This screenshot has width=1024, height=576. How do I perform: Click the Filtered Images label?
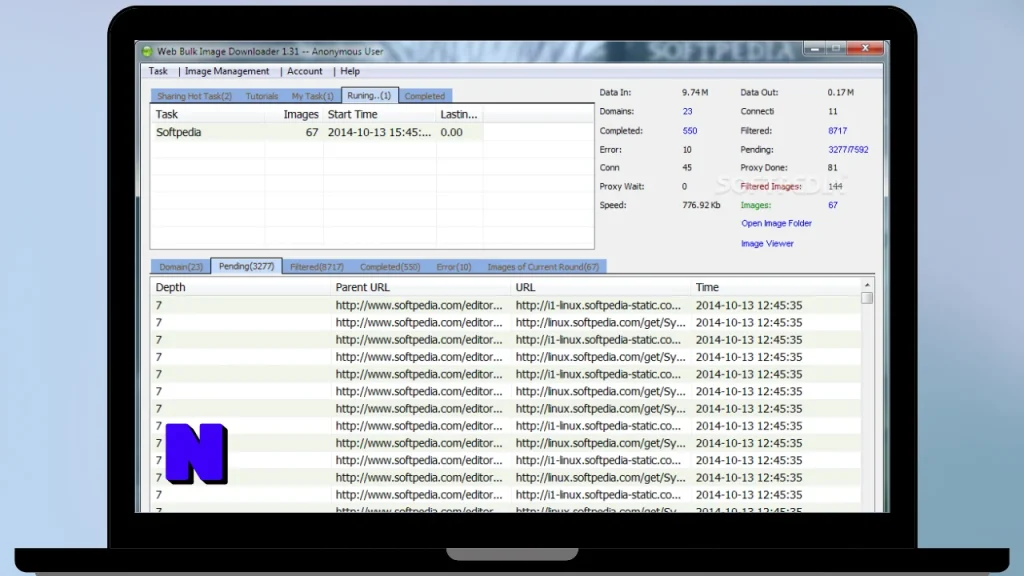[x=771, y=187]
